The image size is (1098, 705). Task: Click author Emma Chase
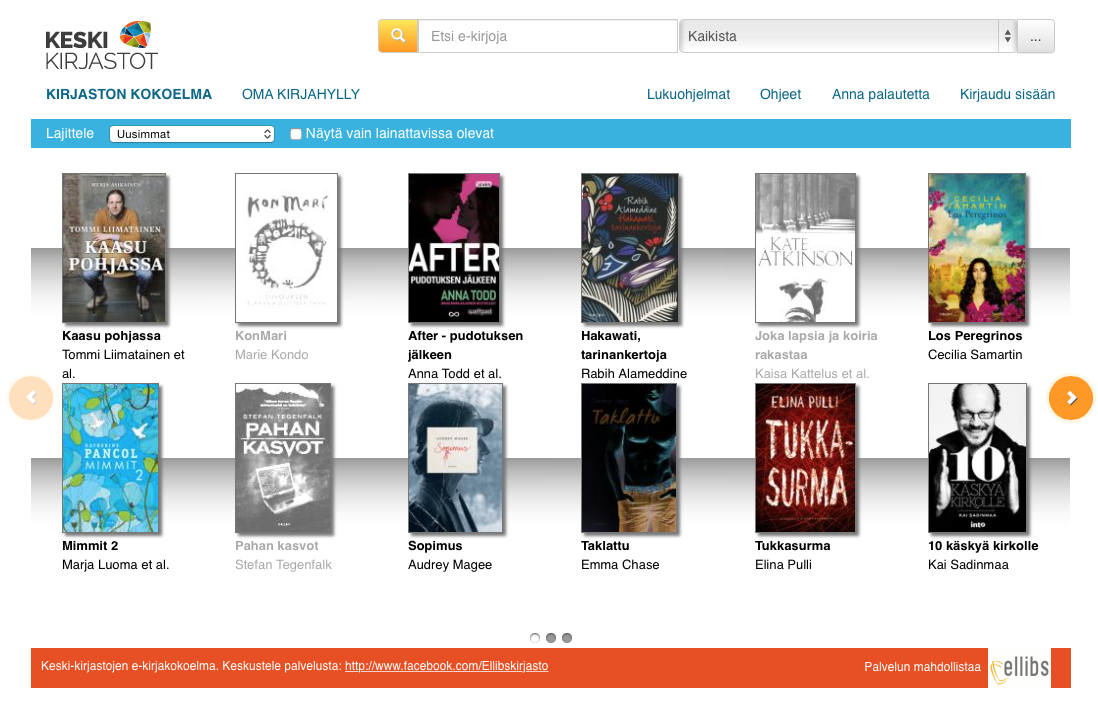pos(620,565)
